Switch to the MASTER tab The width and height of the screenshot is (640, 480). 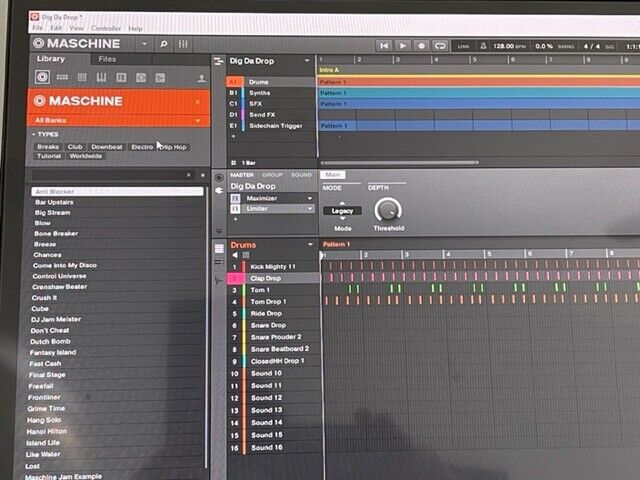[x=242, y=175]
